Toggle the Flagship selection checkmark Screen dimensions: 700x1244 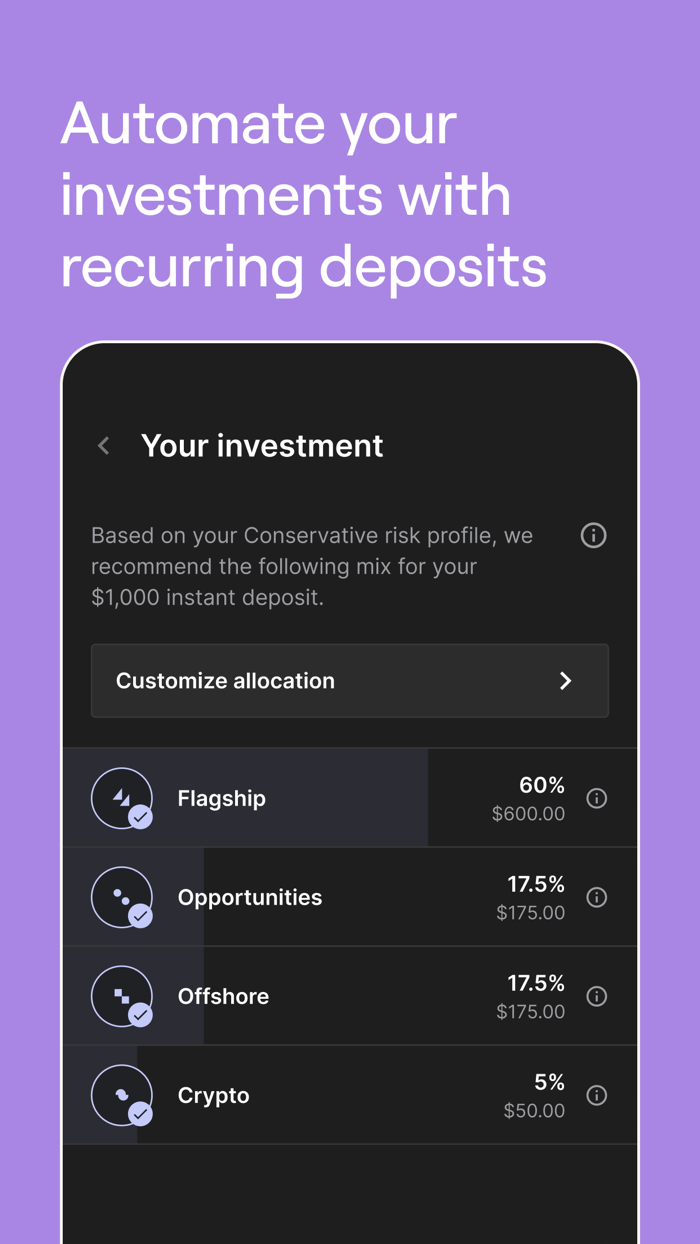click(x=141, y=819)
